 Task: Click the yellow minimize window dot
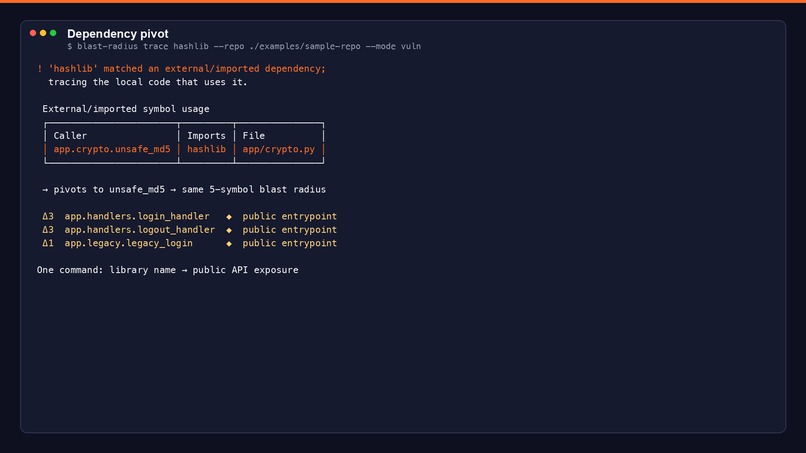click(43, 33)
